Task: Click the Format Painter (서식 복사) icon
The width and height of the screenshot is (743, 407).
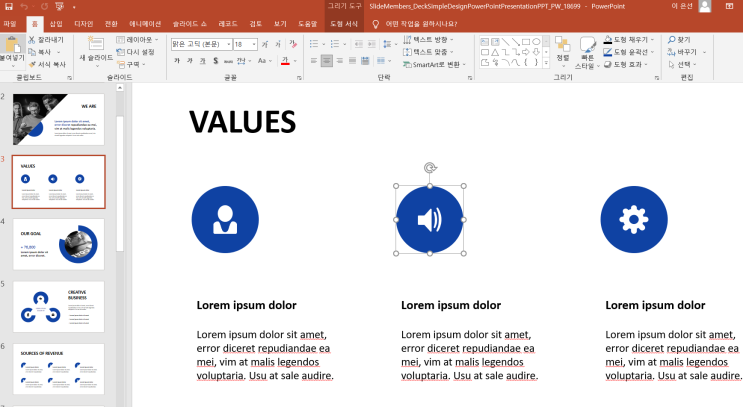Action: tap(32, 63)
